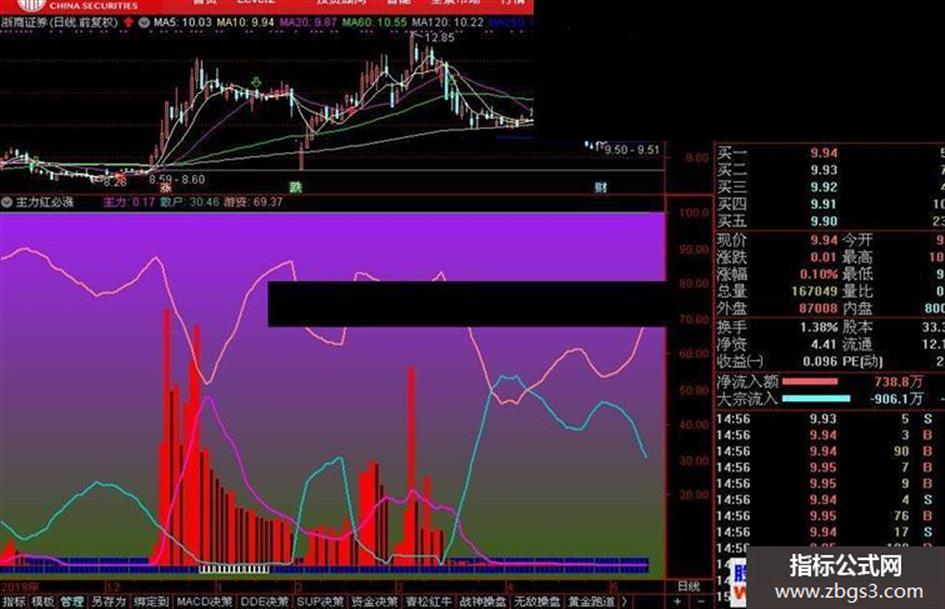
Task: Click the 换手 value 1.38%
Action: (x=819, y=327)
